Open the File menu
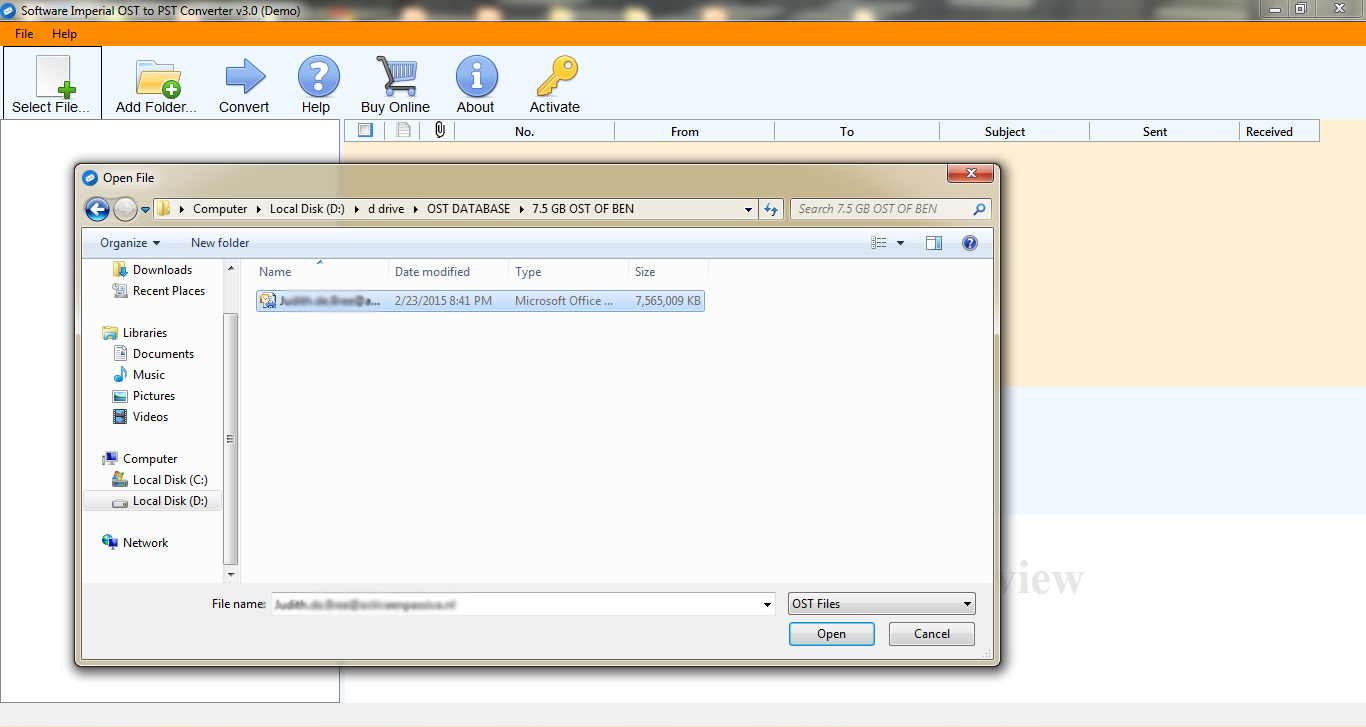 click(x=24, y=34)
